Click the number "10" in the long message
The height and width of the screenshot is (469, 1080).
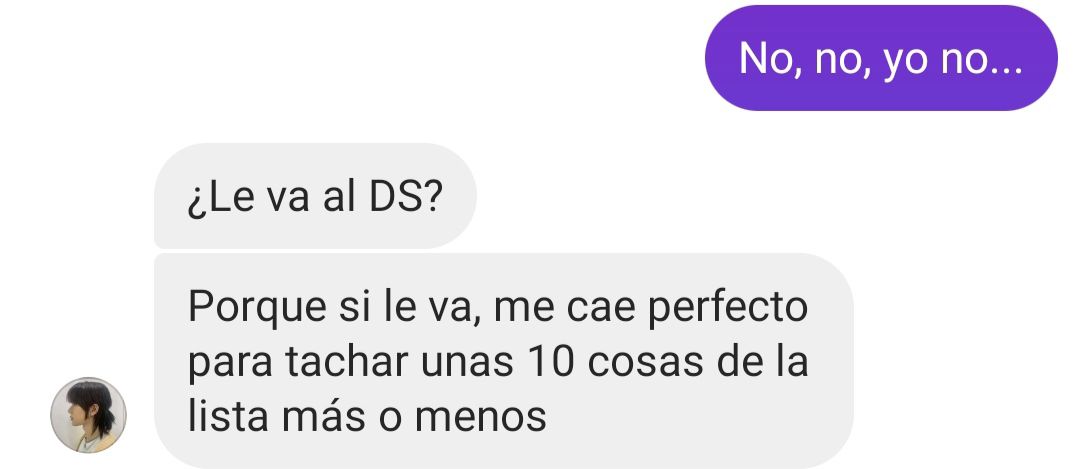[x=552, y=362]
